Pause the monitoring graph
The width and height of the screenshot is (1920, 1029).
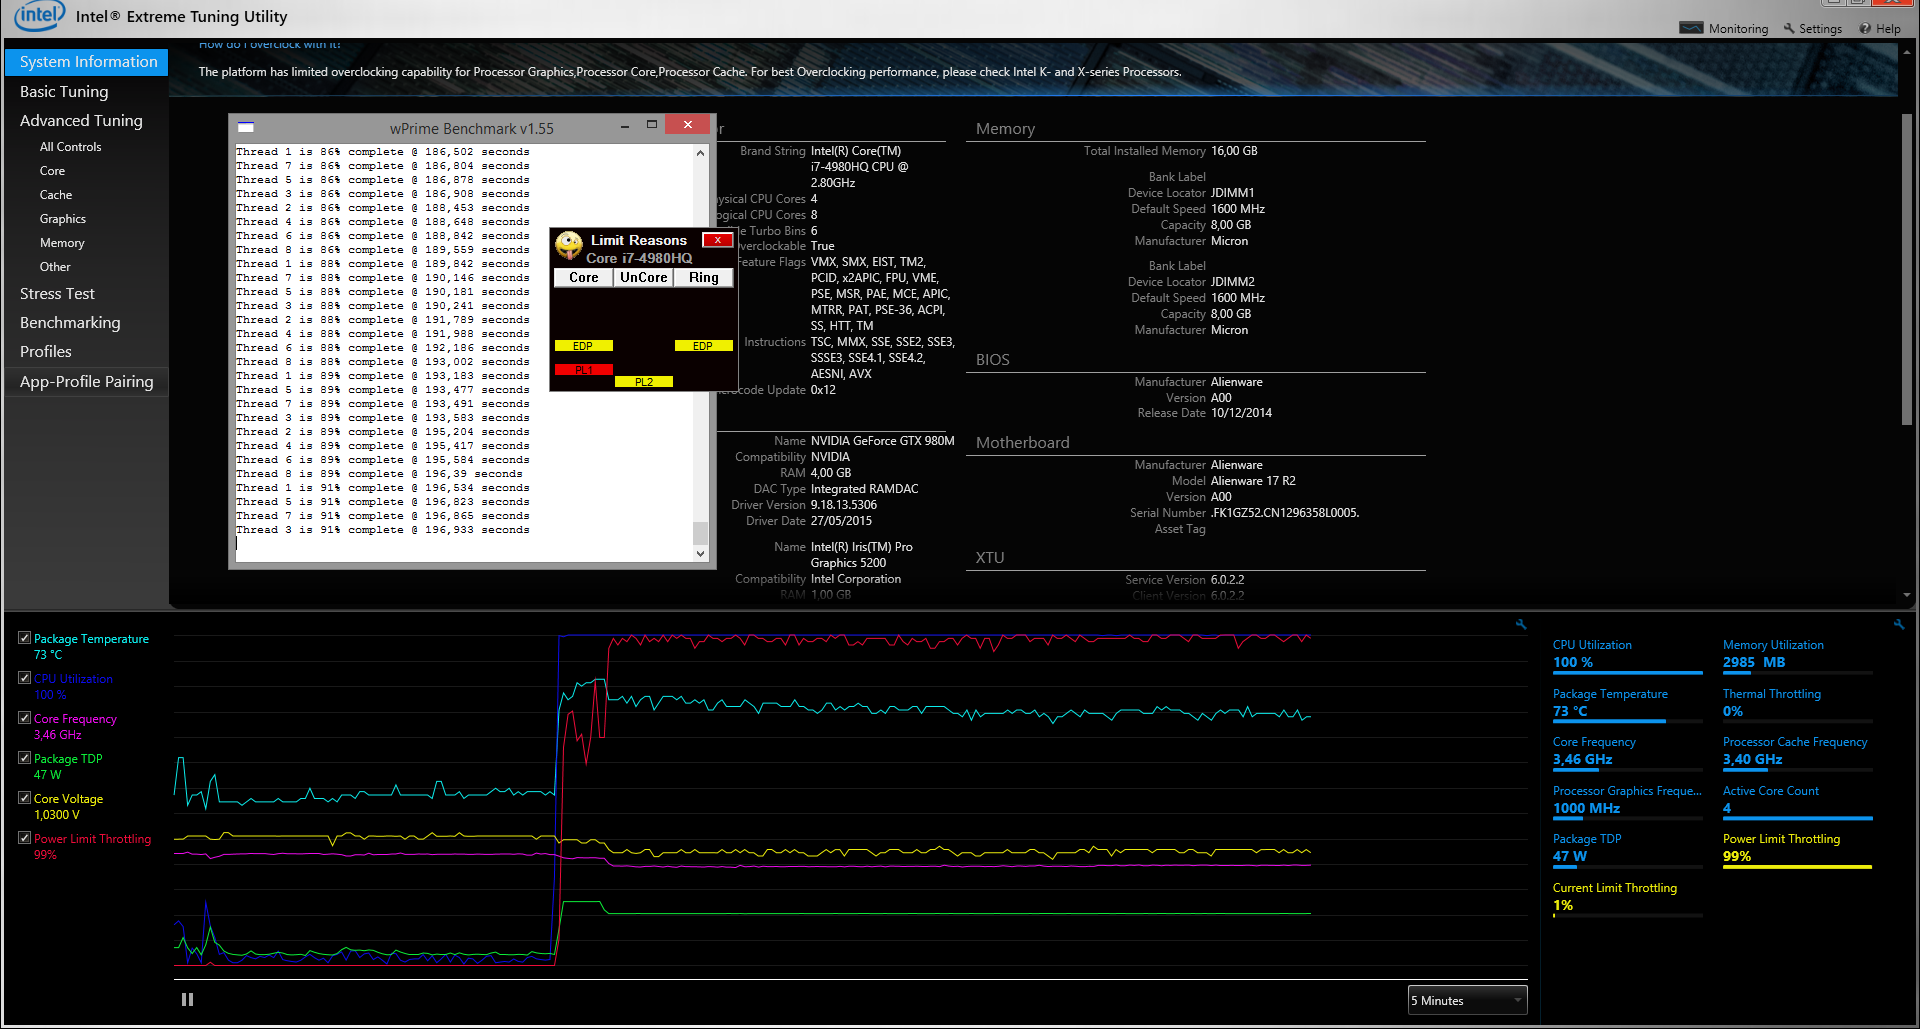(x=187, y=999)
